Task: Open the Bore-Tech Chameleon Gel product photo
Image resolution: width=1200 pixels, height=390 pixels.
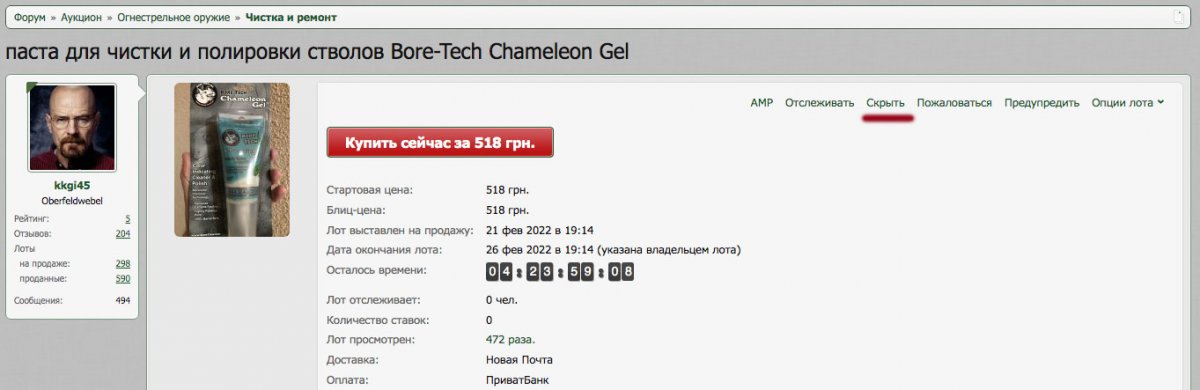Action: [232, 160]
